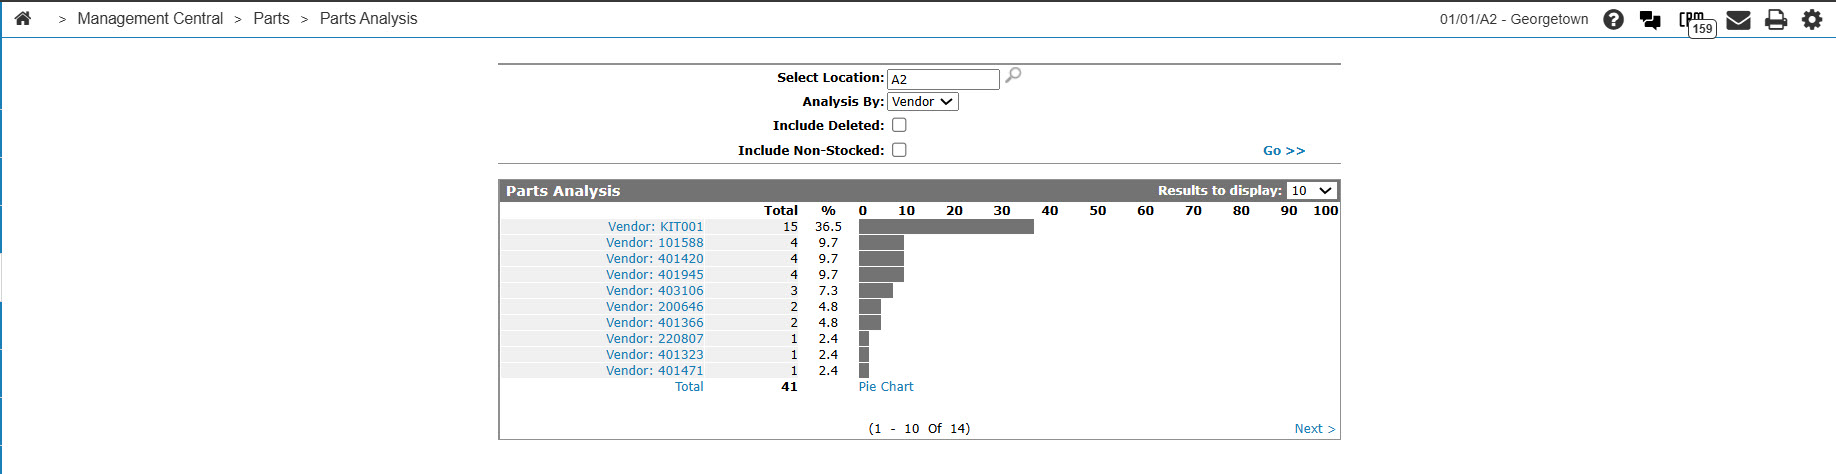Enable the Include Non-Stocked checkbox
This screenshot has width=1836, height=474.
coord(899,150)
